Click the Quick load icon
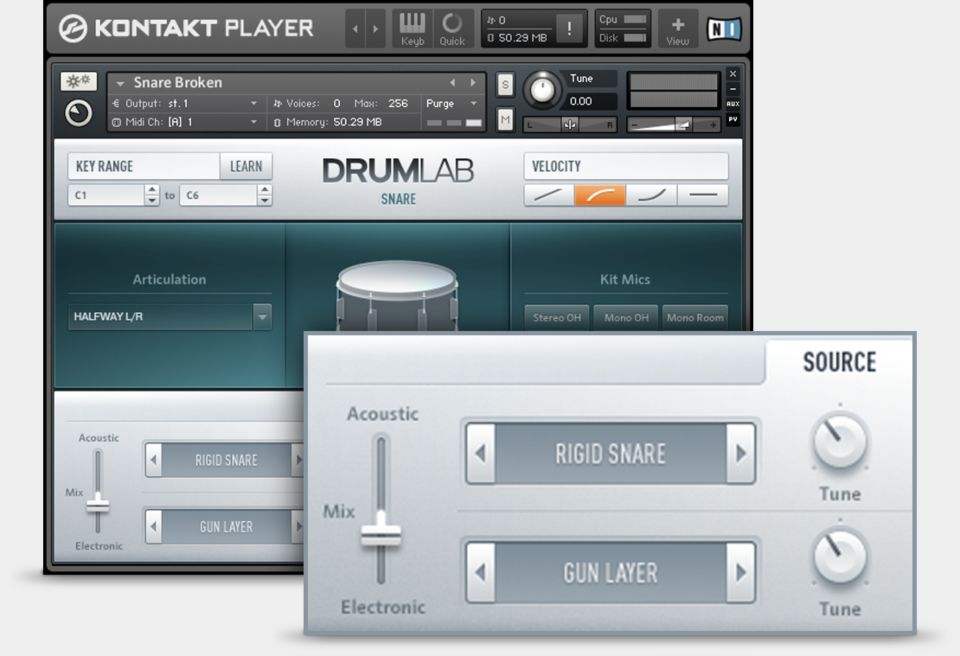This screenshot has width=960, height=656. pos(452,28)
